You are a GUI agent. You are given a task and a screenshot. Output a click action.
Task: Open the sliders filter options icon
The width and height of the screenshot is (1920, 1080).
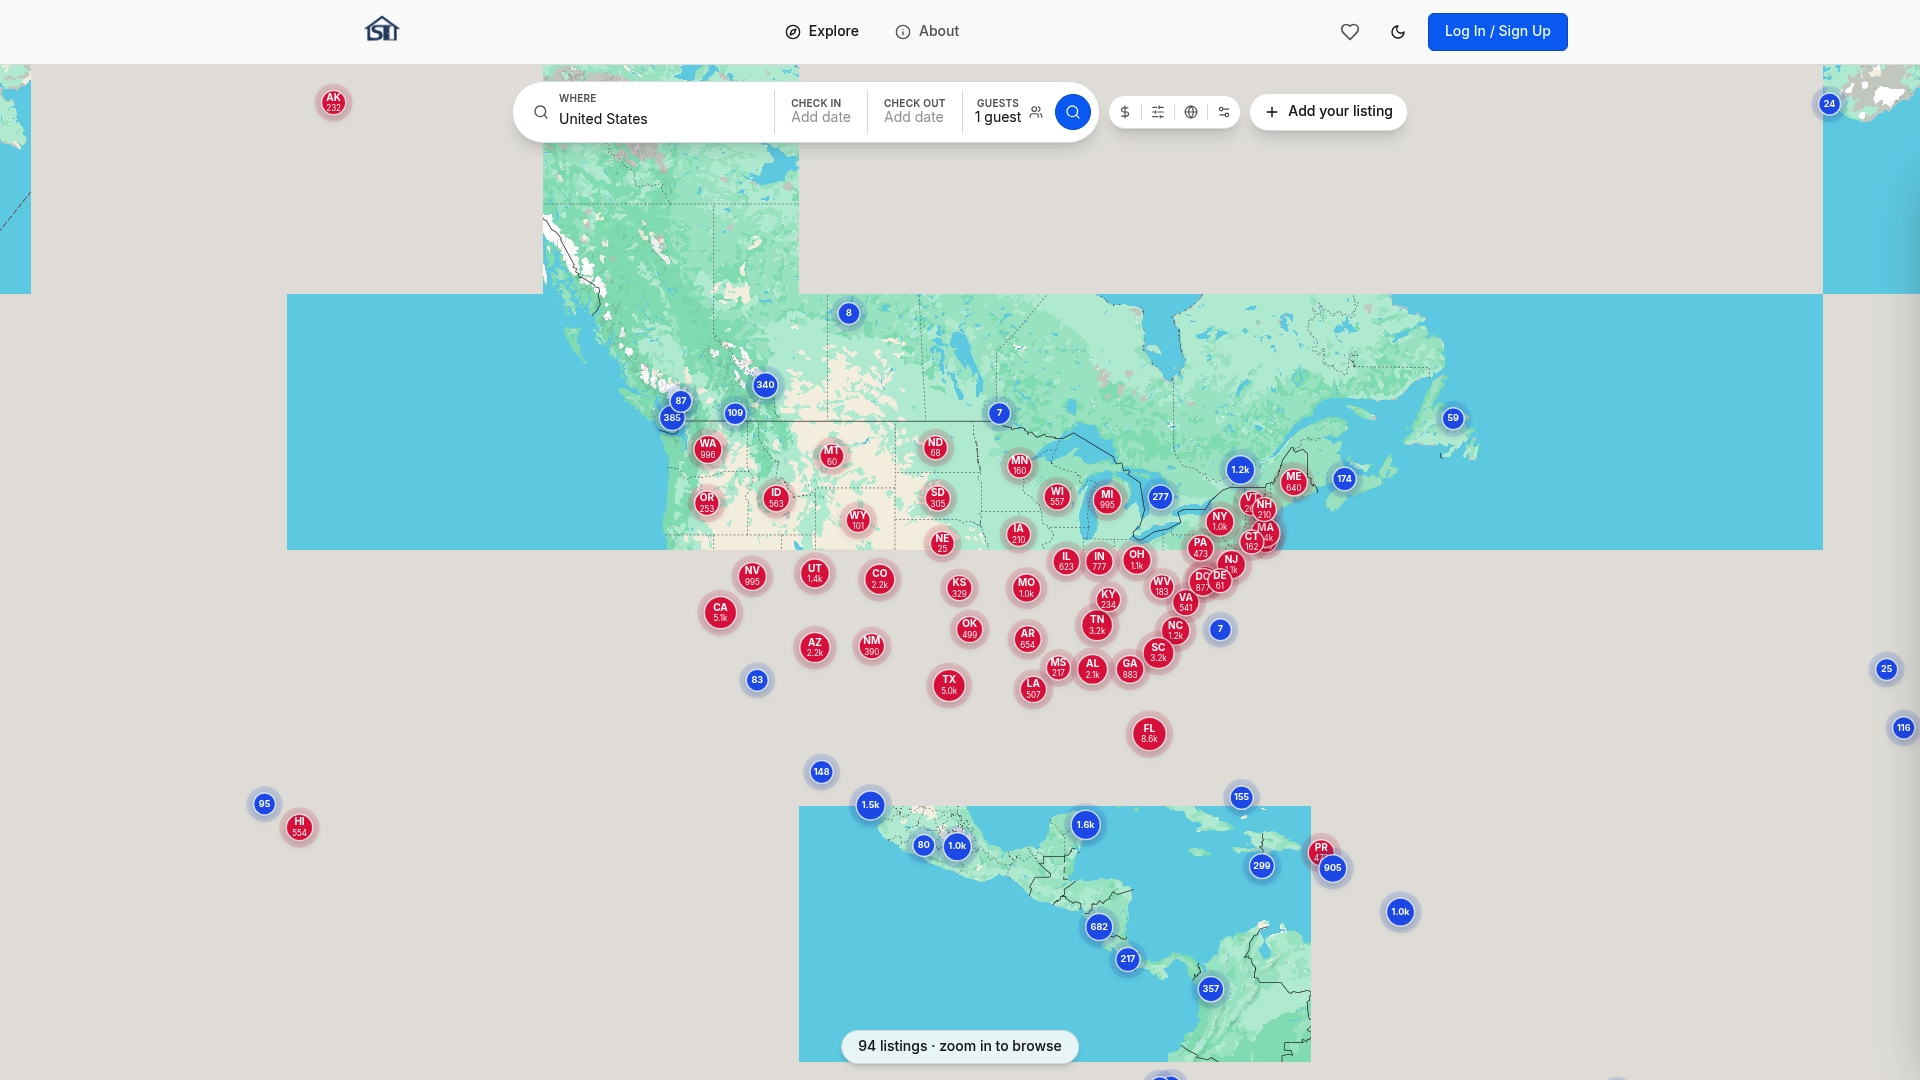coord(1158,112)
